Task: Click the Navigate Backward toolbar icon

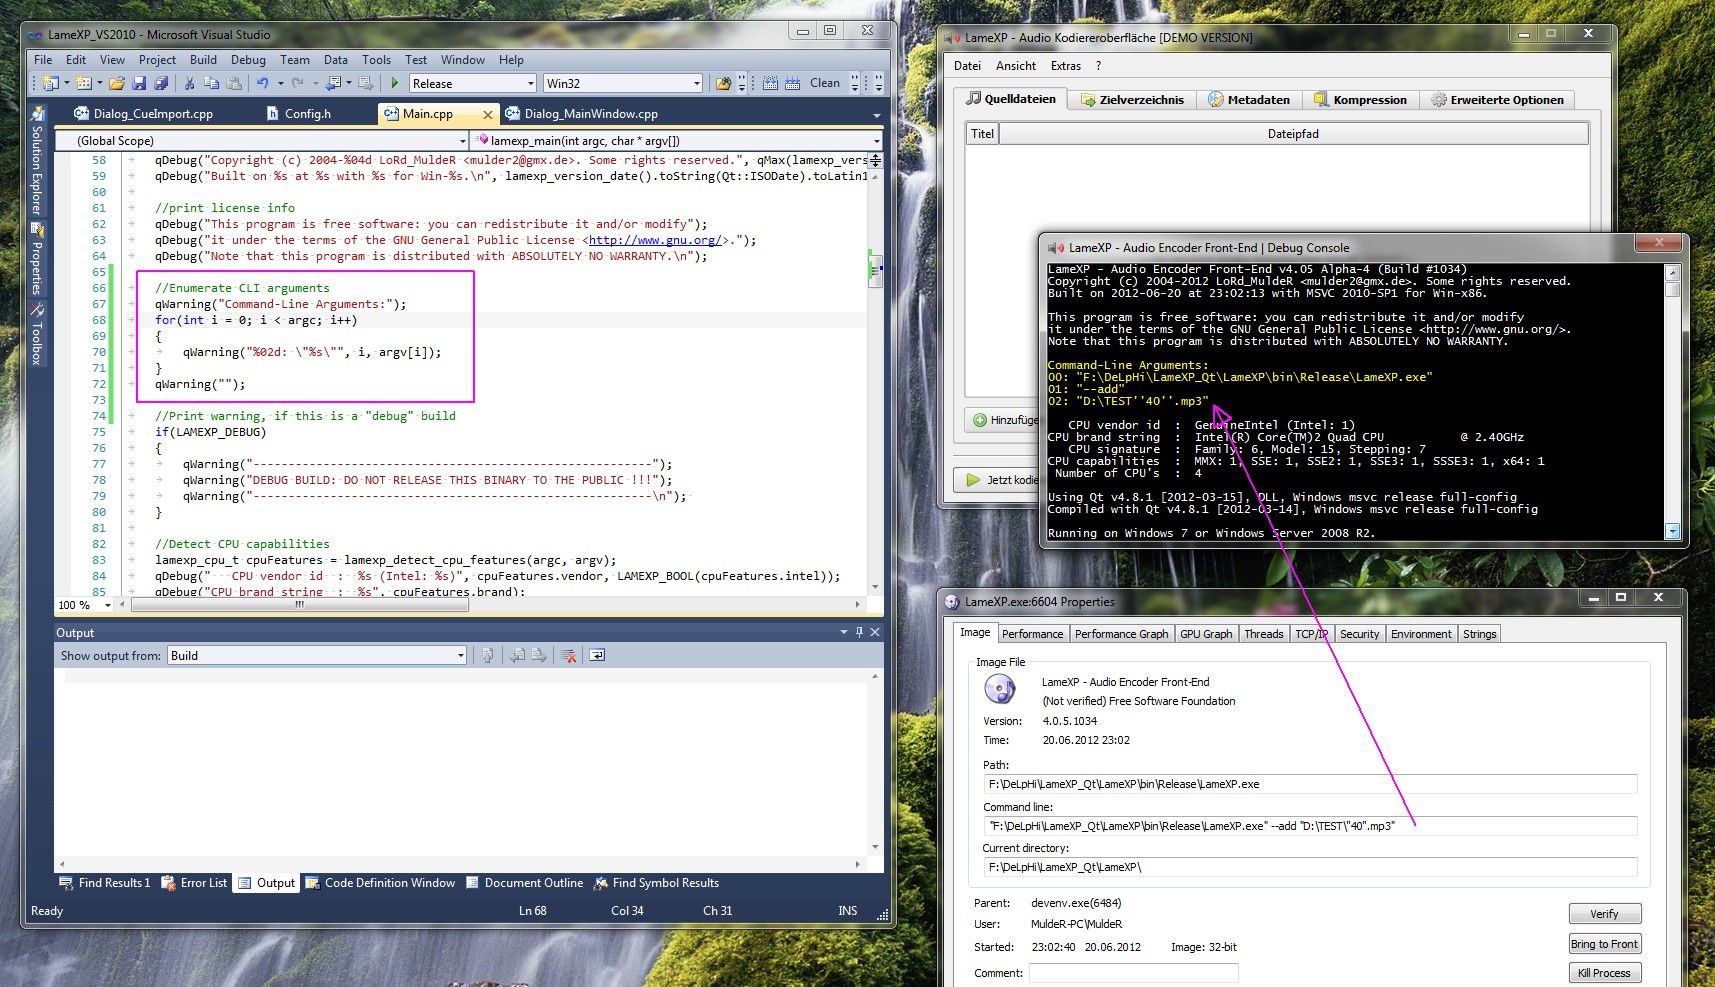Action: click(333, 83)
